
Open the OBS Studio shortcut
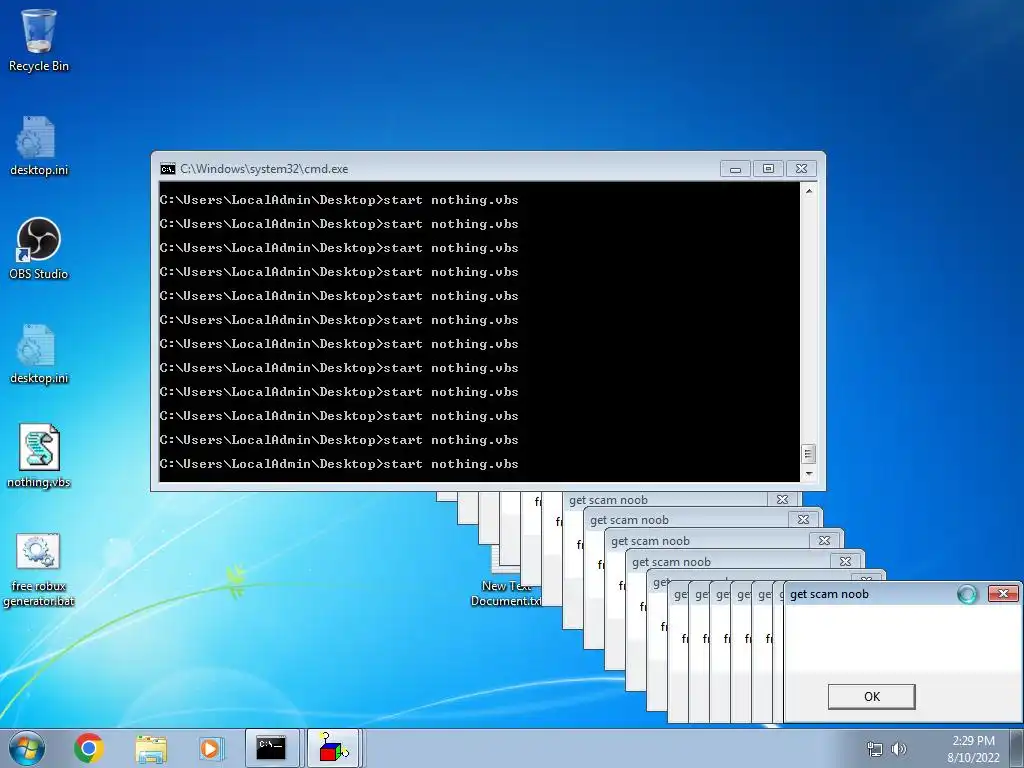(39, 249)
